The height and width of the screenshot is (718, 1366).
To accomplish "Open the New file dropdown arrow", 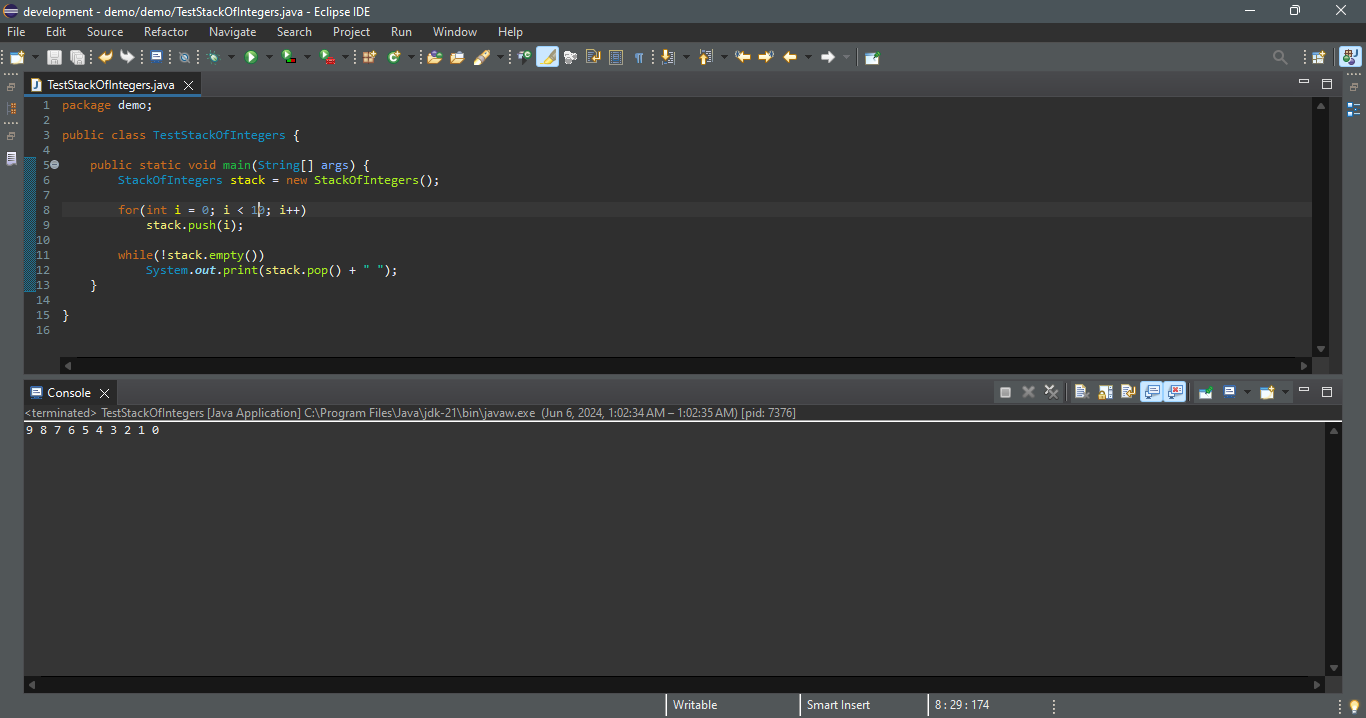I will 36,57.
